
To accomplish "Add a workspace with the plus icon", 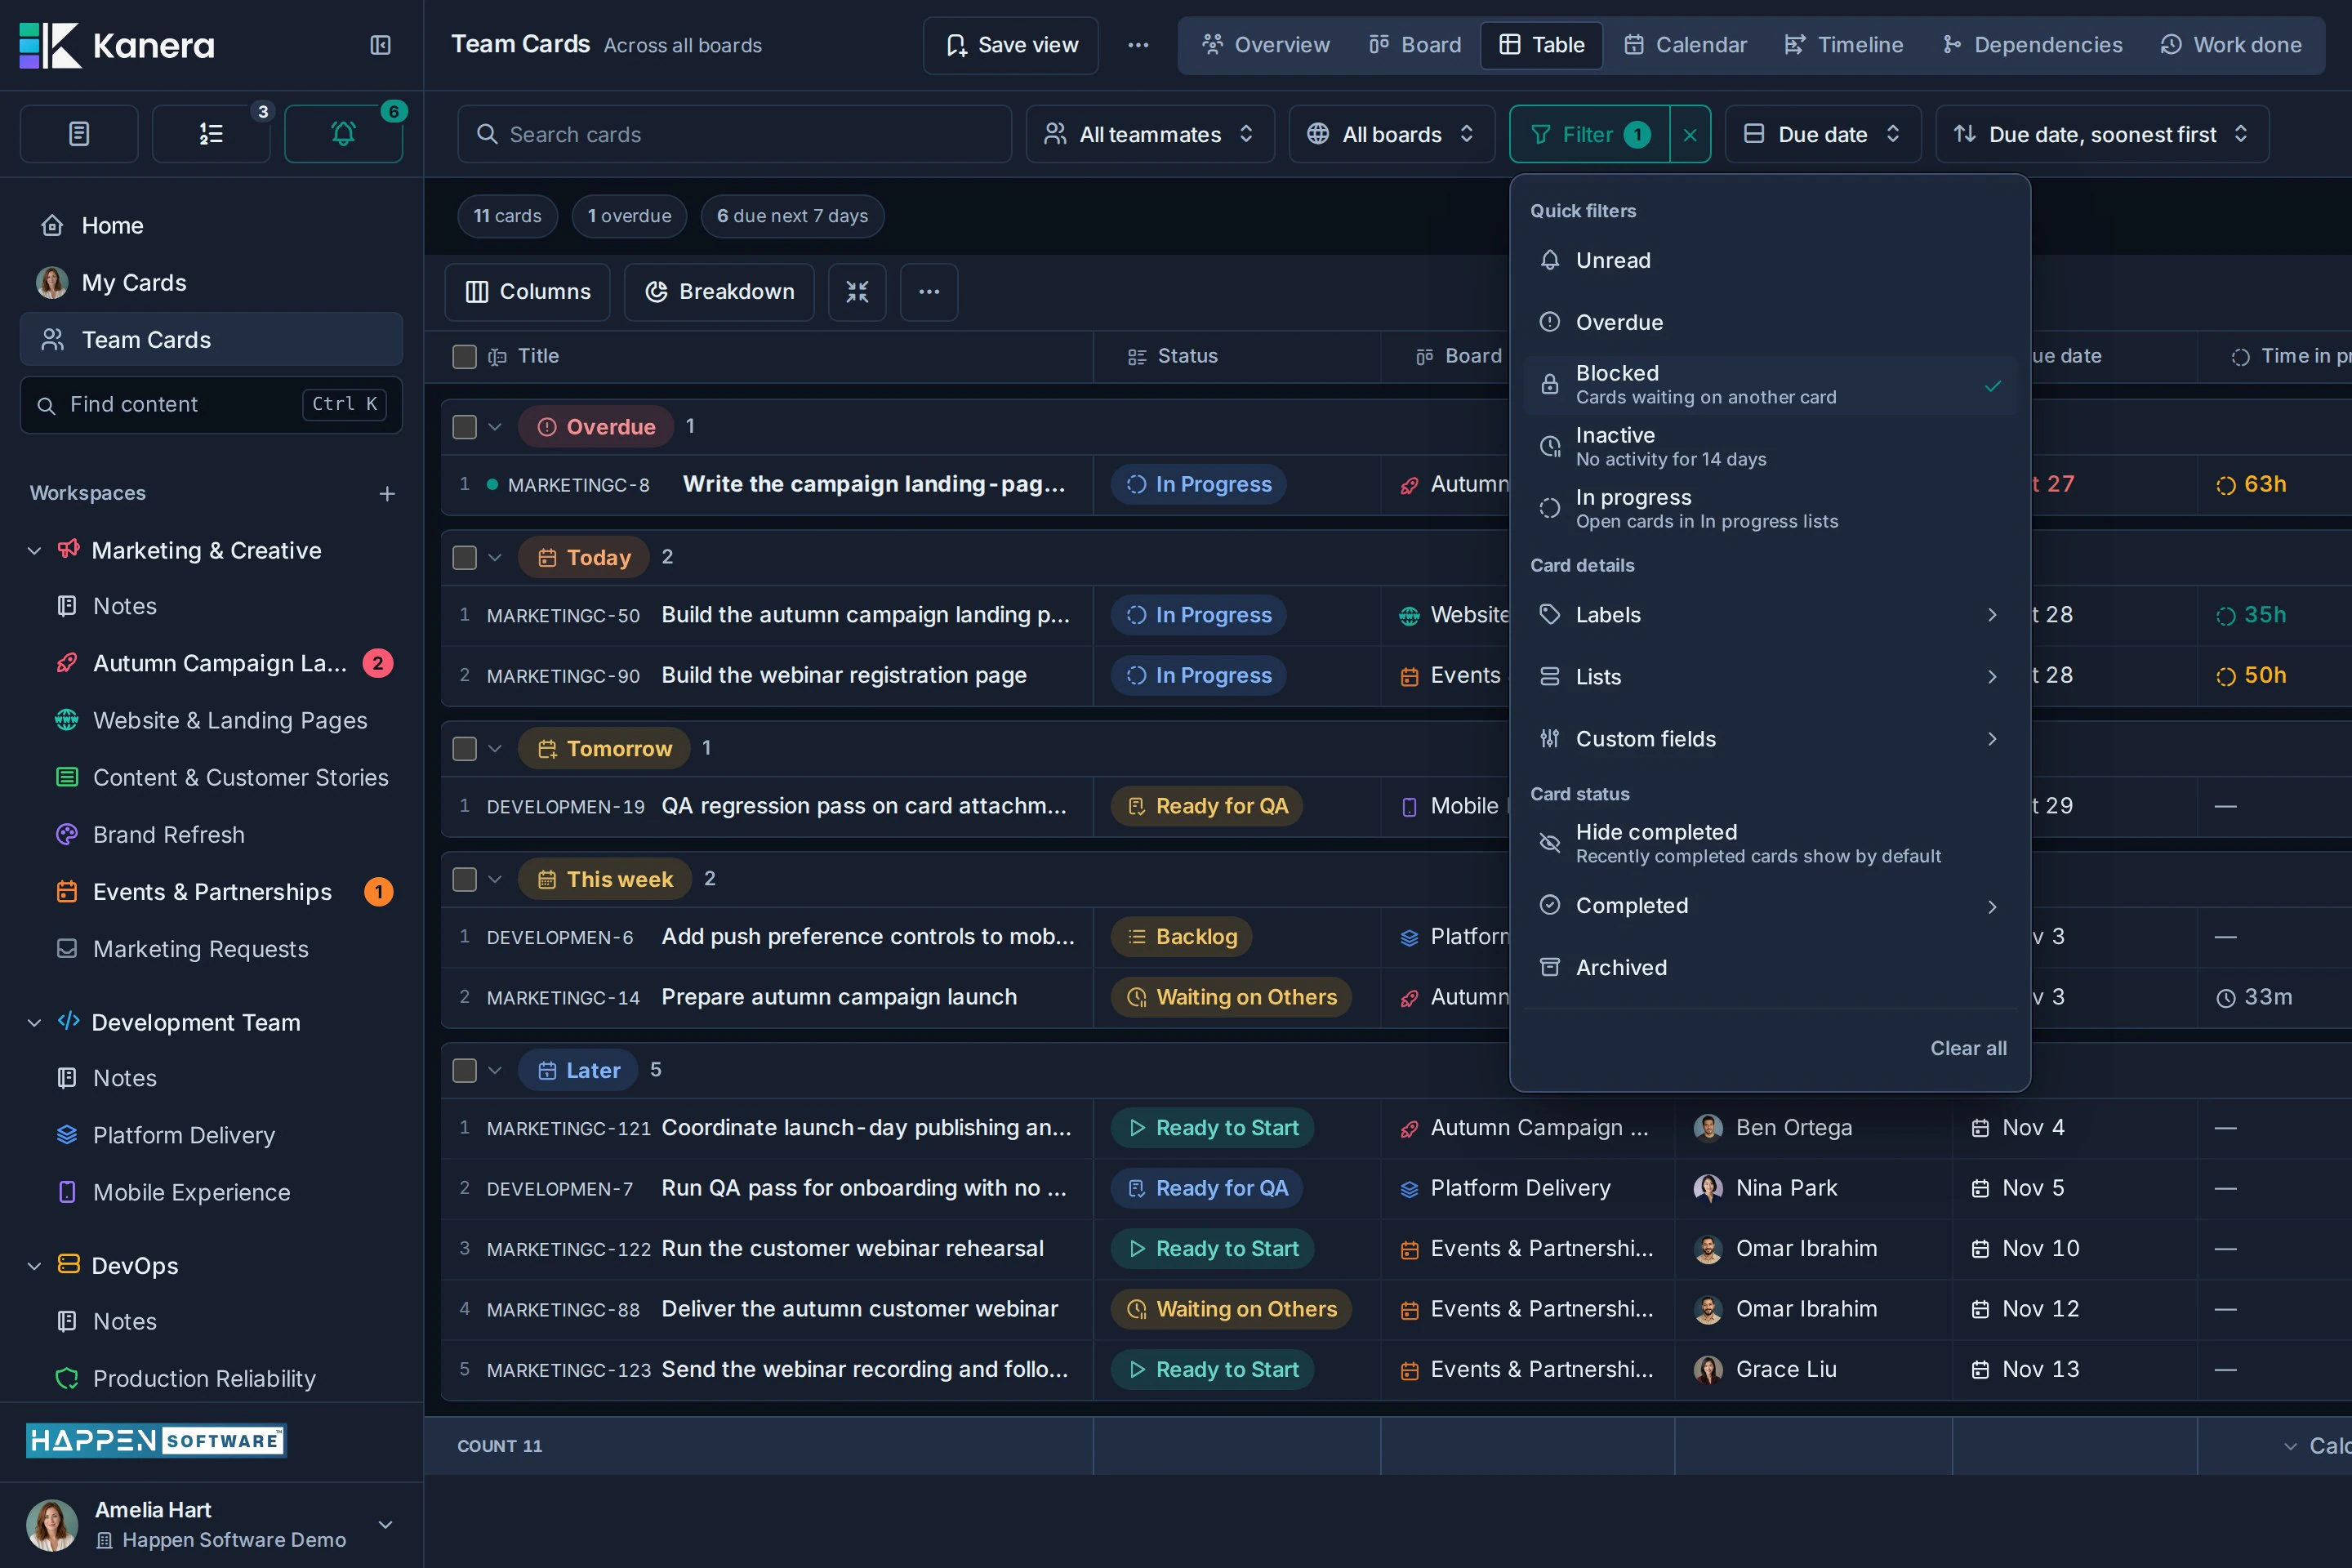I will [387, 494].
